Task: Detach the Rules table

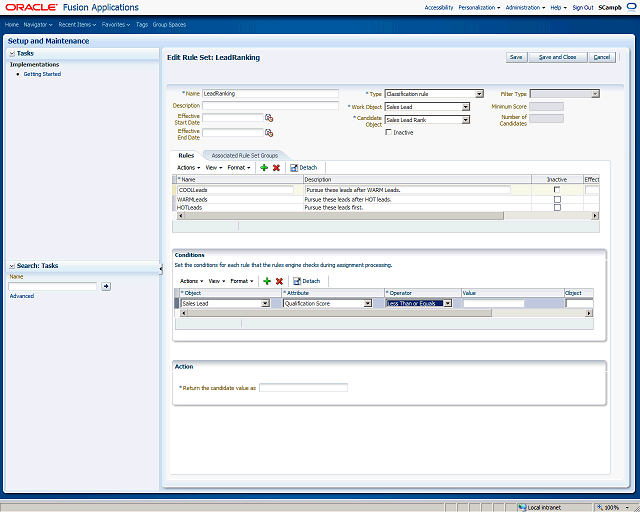Action: pyautogui.click(x=303, y=167)
